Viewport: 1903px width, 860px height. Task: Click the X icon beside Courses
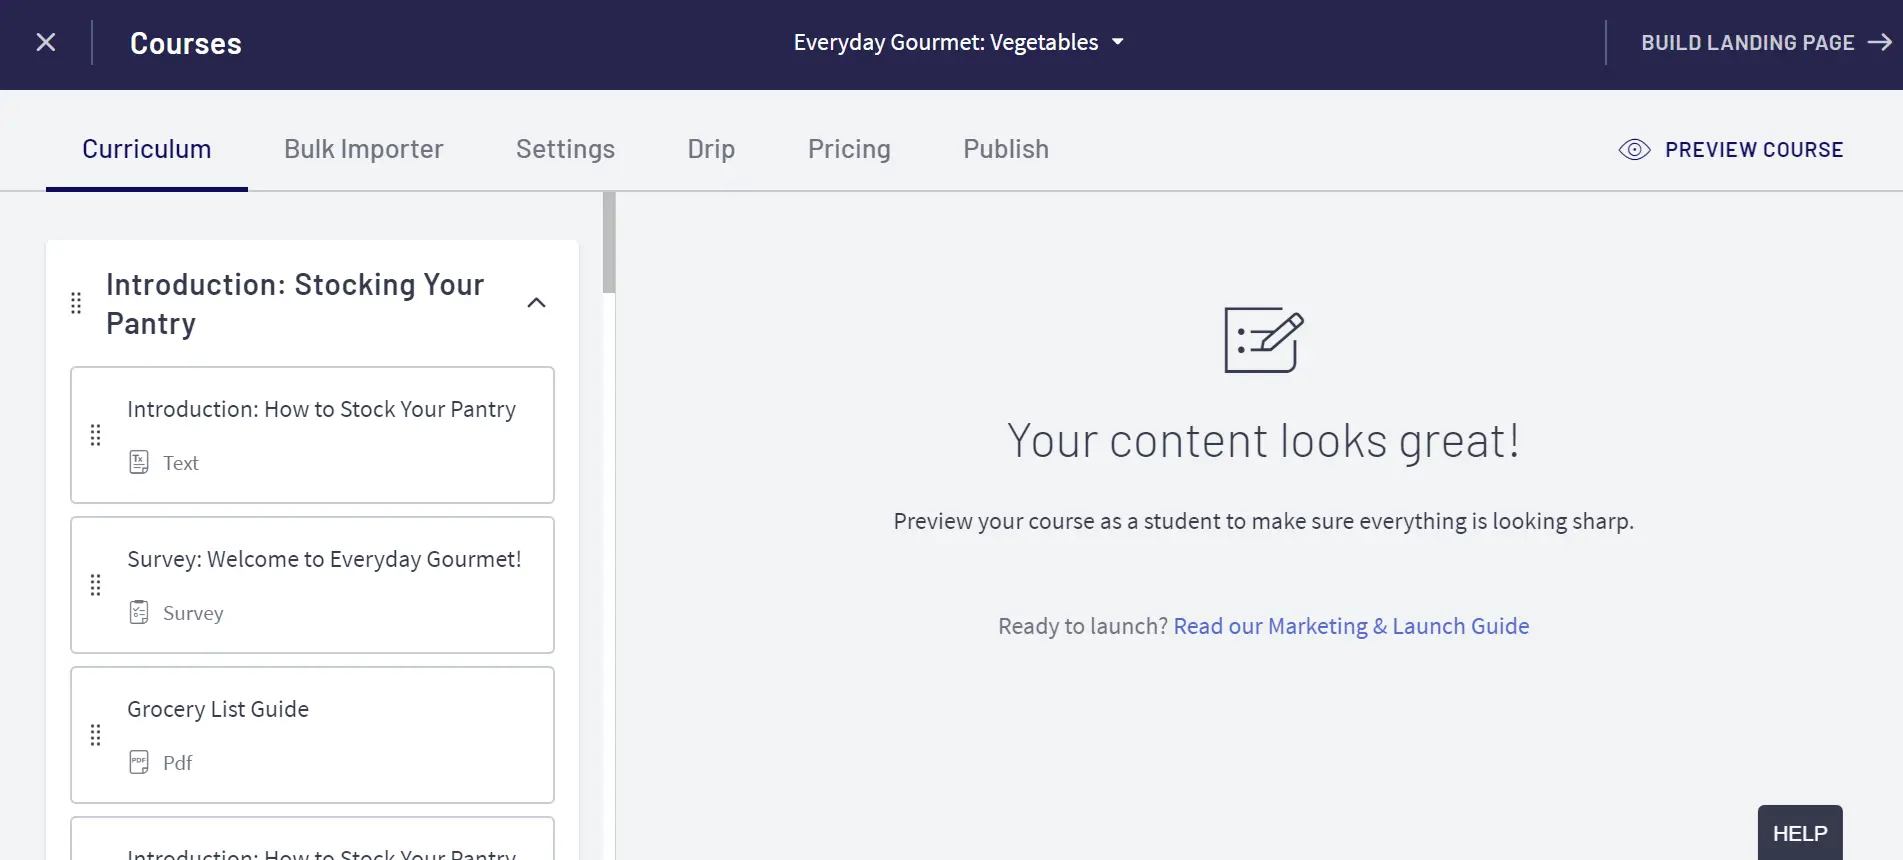[46, 42]
